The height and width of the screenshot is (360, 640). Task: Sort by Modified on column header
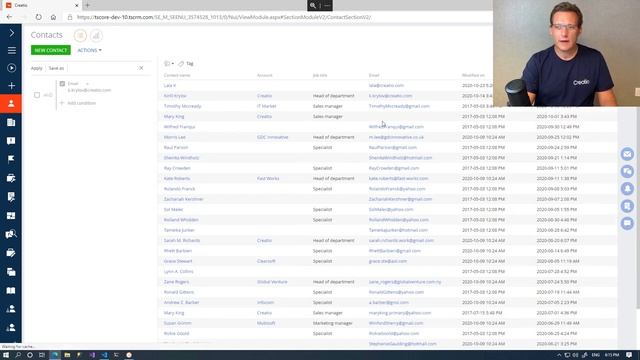473,76
